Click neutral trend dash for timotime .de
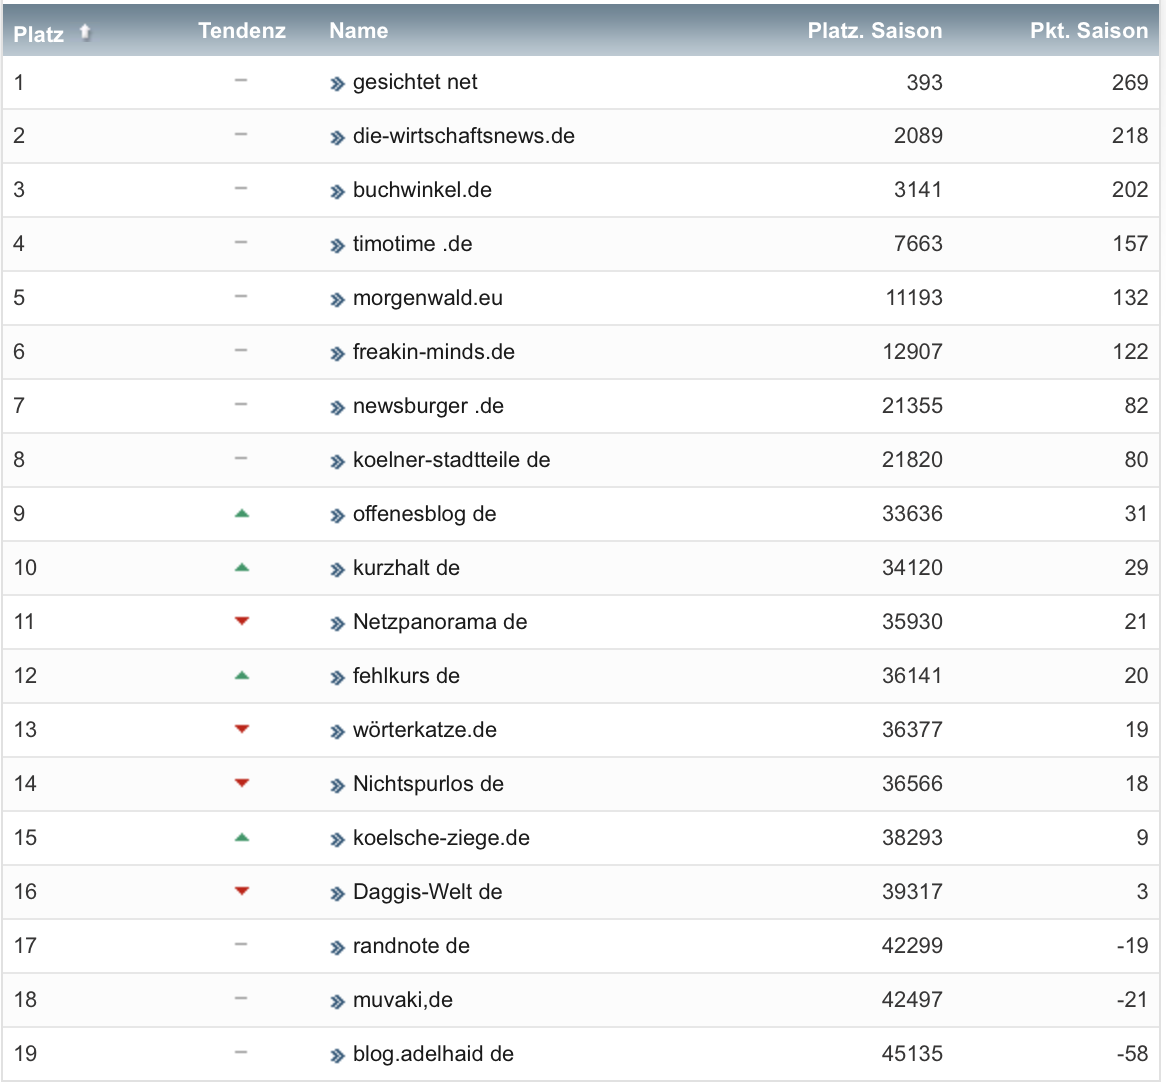This screenshot has width=1166, height=1086. pos(241,242)
